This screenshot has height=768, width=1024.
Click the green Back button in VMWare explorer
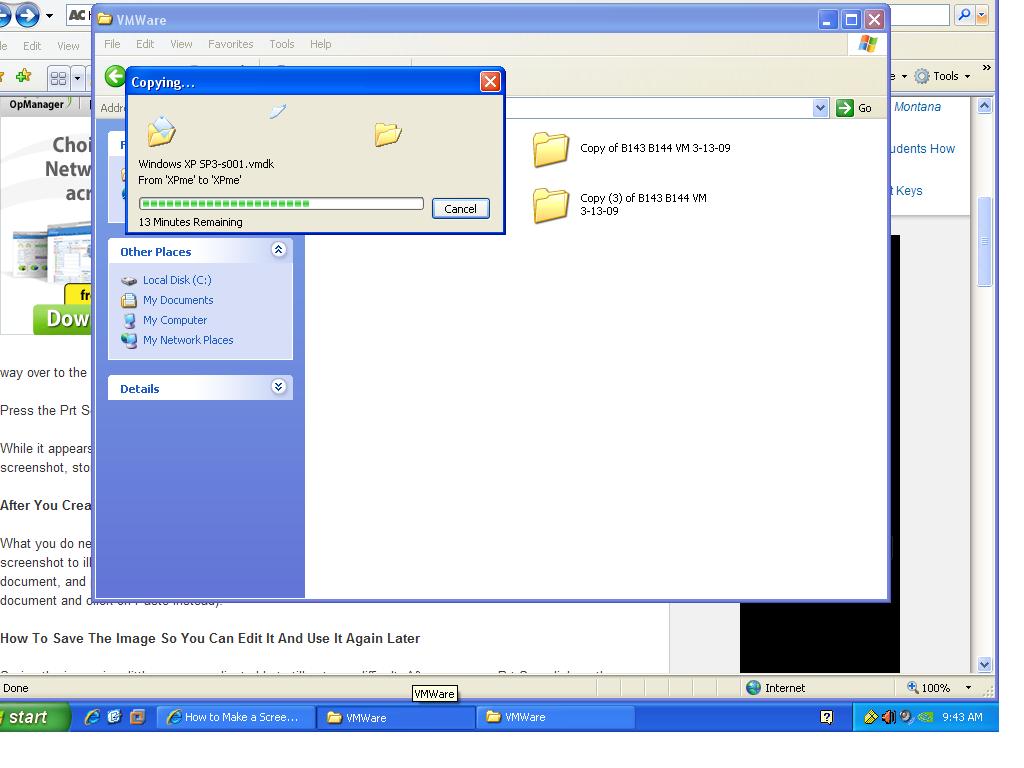click(x=115, y=76)
